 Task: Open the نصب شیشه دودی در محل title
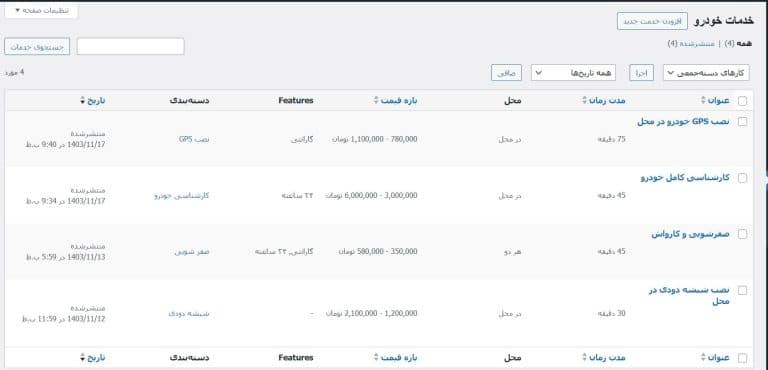pos(689,296)
